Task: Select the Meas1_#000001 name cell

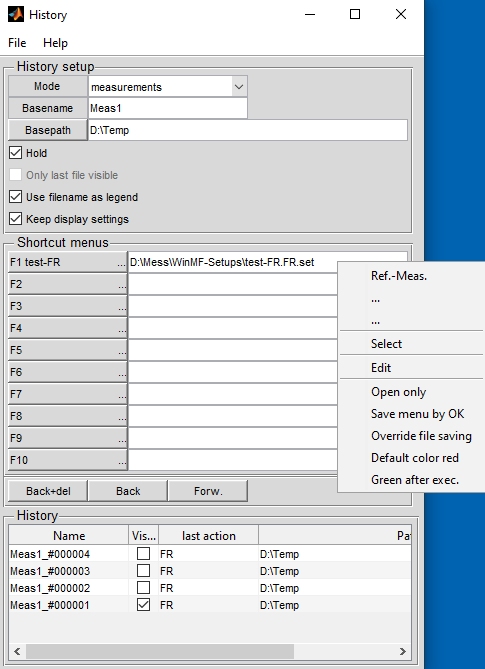Action: click(x=69, y=605)
